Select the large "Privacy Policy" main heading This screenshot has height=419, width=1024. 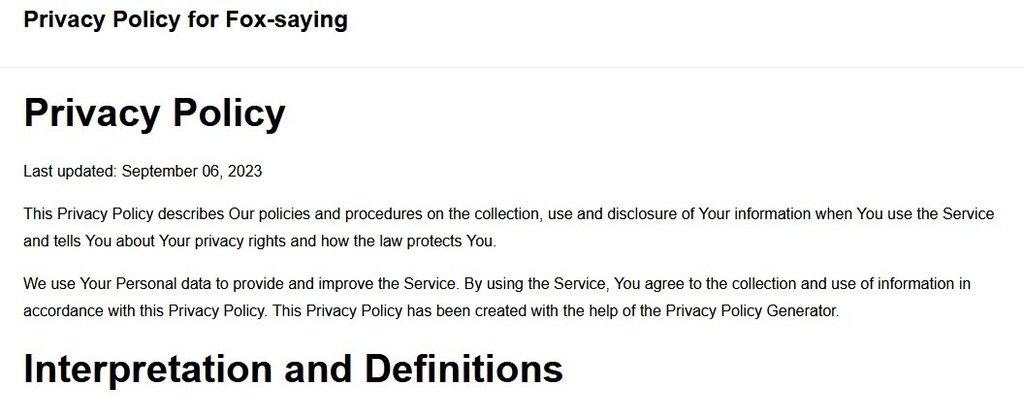[x=154, y=112]
